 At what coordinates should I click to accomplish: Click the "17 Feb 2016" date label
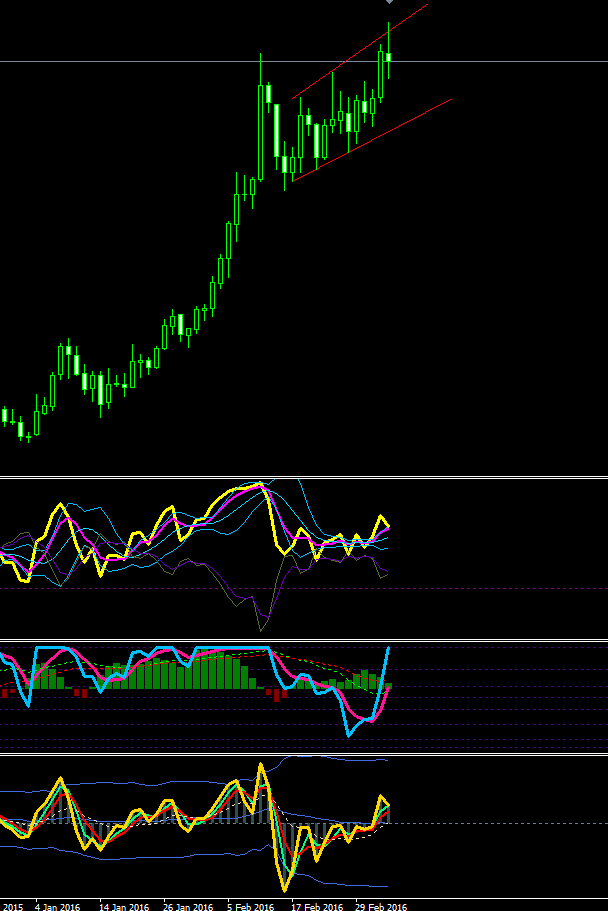(x=317, y=906)
